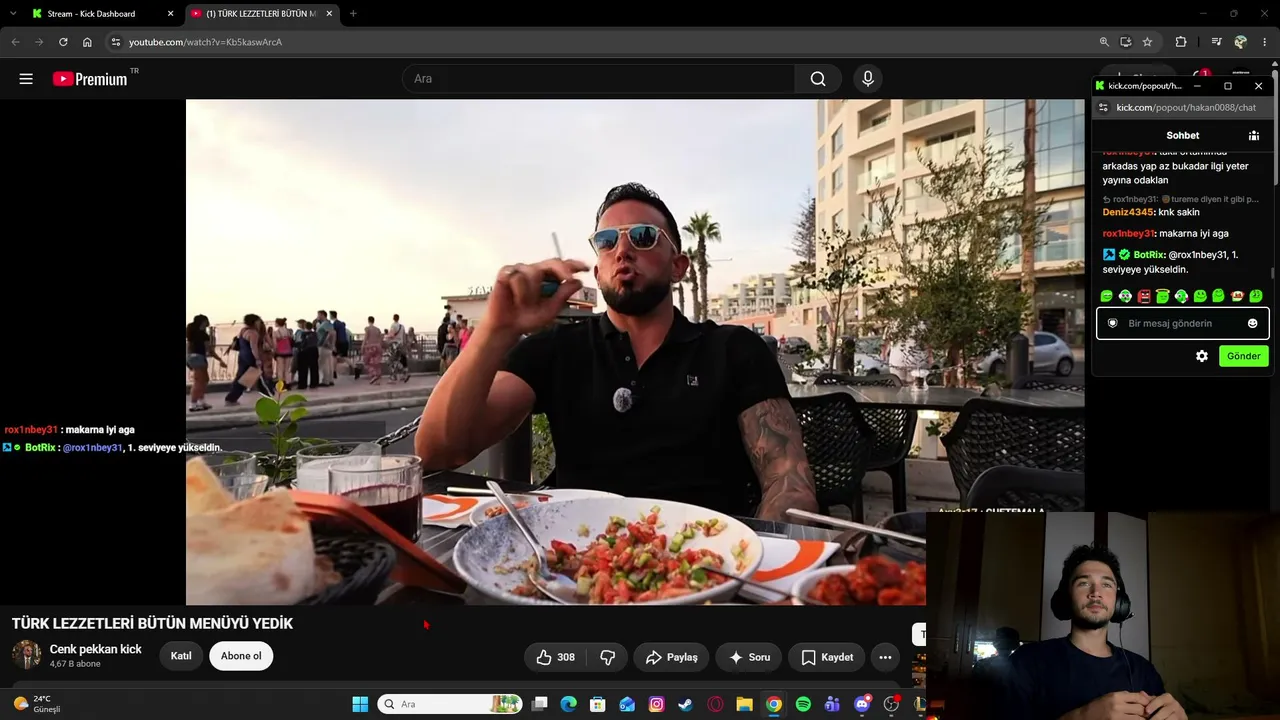Open the Opera browser from taskbar
This screenshot has width=1280, height=720.
coord(715,704)
